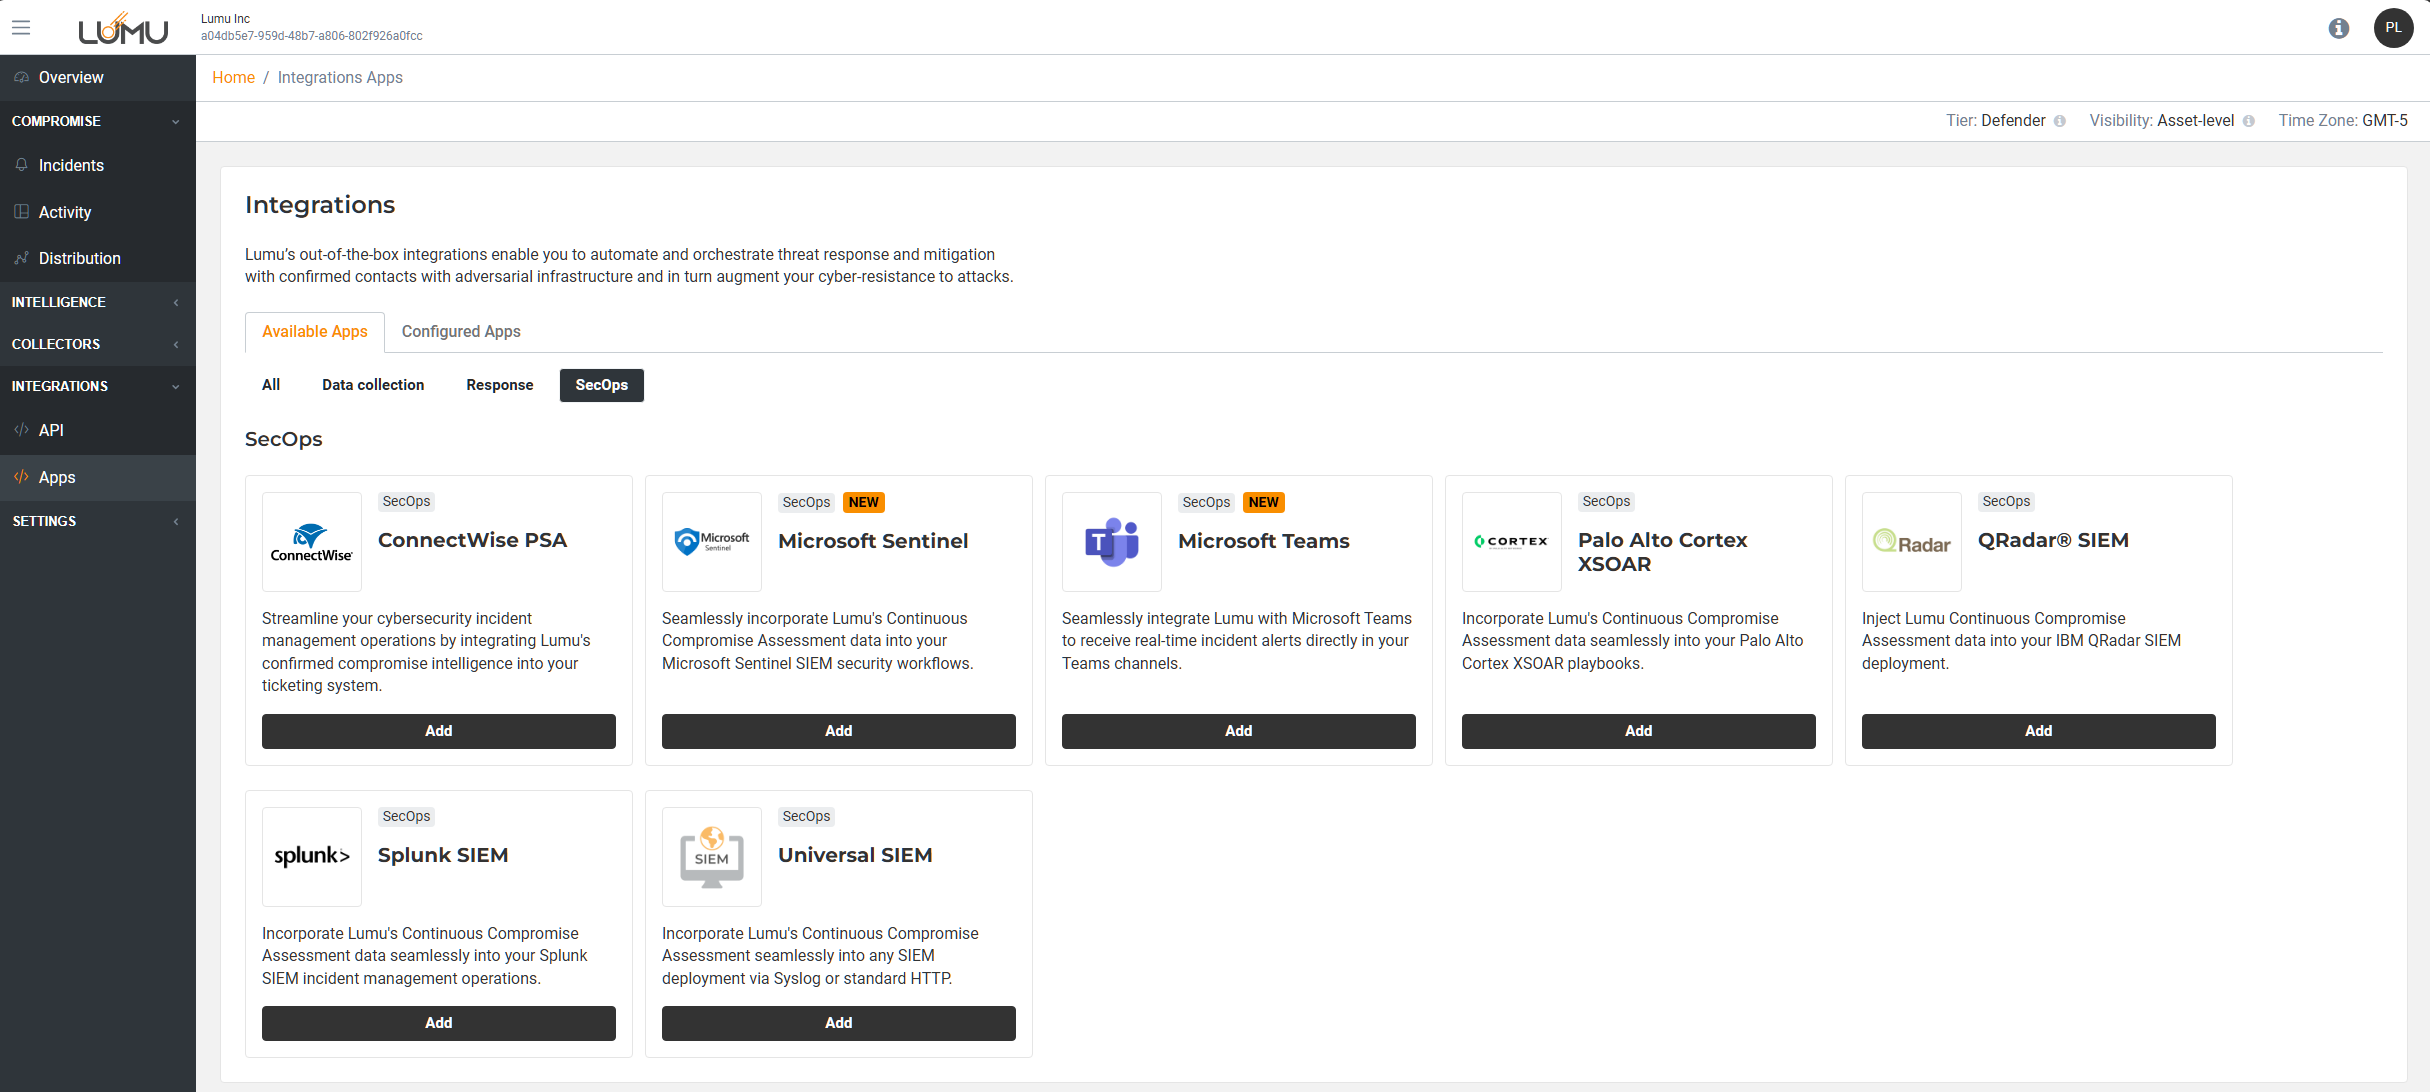Screen dimensions: 2430x1092
Task: Select the Data collection filter
Action: [373, 385]
